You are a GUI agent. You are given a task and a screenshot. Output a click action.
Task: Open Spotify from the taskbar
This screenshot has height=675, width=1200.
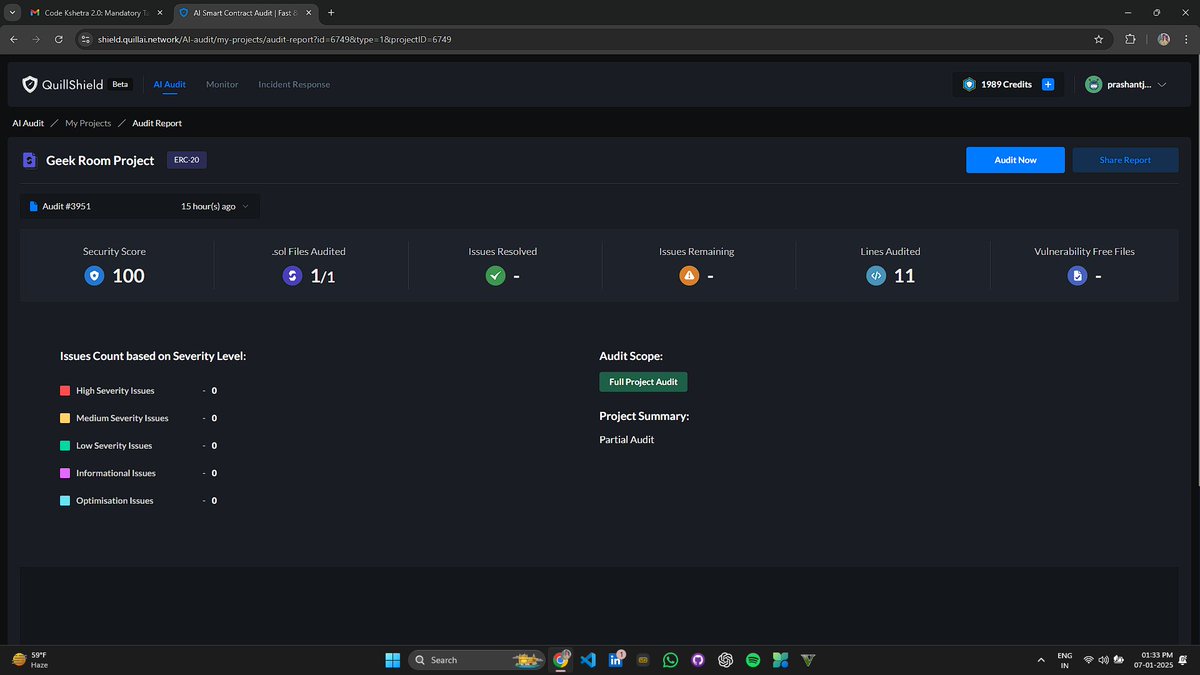click(x=753, y=659)
